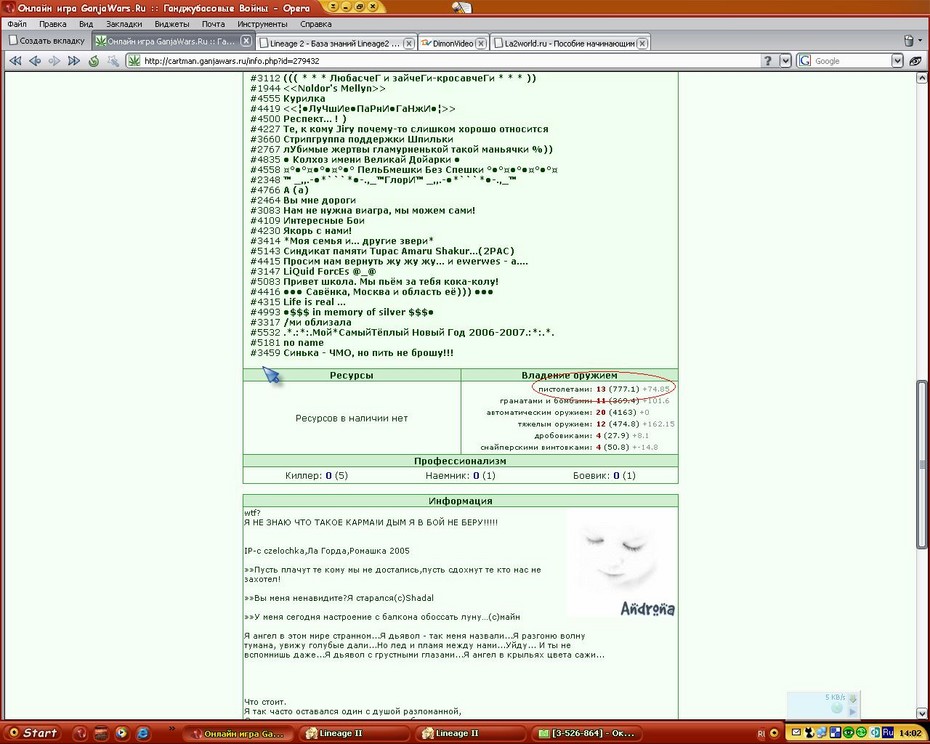Click the eye-shaped view icon at toolbar end
The width and height of the screenshot is (930, 744).
coord(916,61)
